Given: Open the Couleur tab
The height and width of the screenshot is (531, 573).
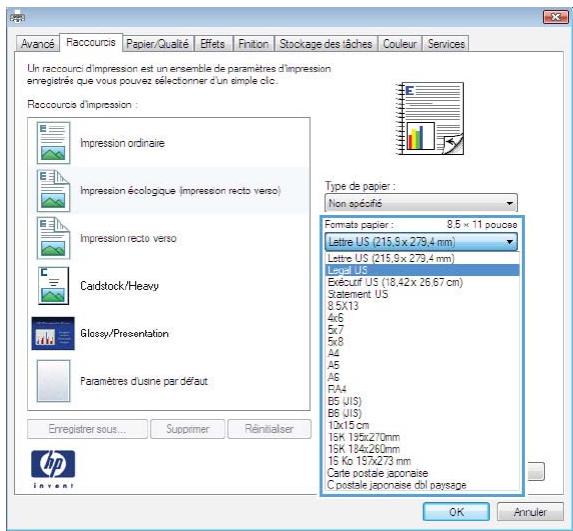Looking at the screenshot, I should click(x=400, y=44).
